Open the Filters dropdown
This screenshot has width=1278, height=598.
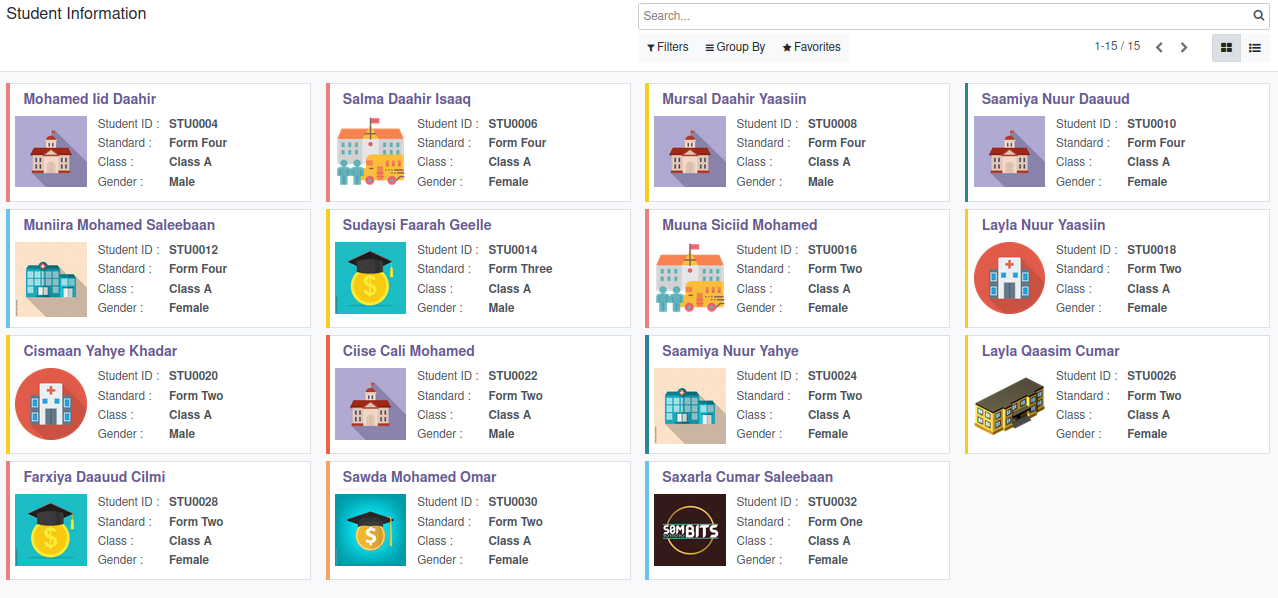pyautogui.click(x=668, y=47)
